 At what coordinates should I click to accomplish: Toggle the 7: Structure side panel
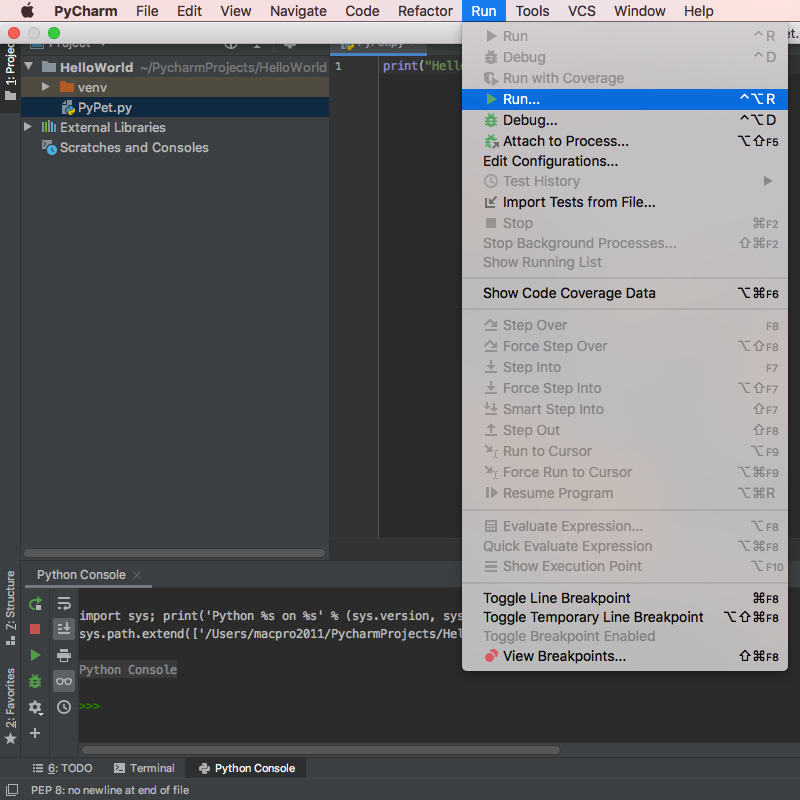tap(10, 607)
